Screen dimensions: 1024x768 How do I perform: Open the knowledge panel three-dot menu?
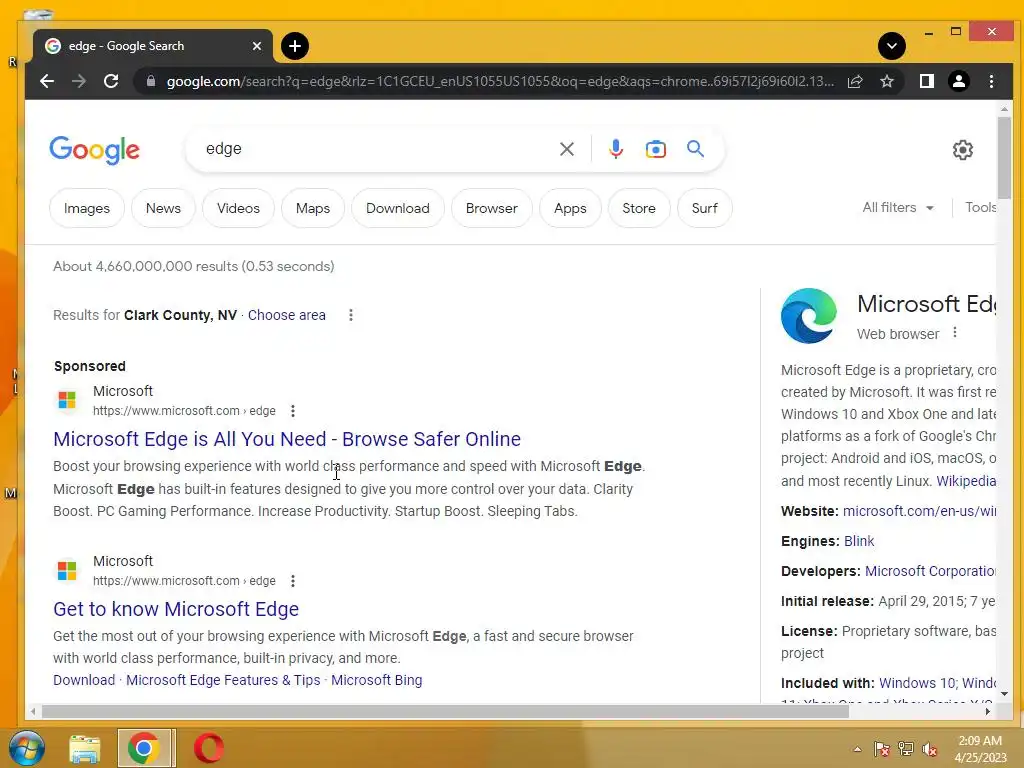click(955, 332)
